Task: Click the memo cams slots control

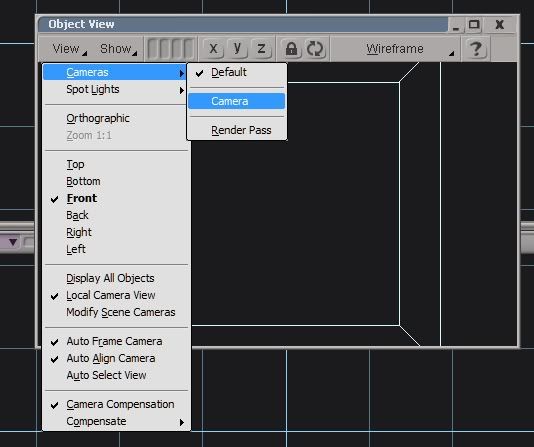Action: 171,49
